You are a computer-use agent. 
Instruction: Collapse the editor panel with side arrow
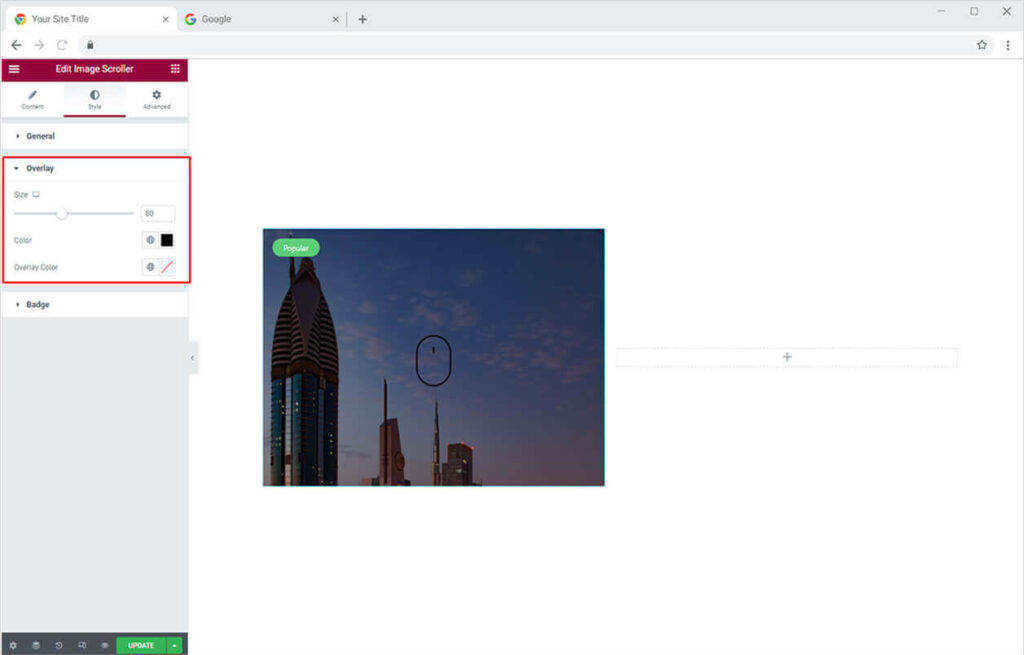click(193, 357)
